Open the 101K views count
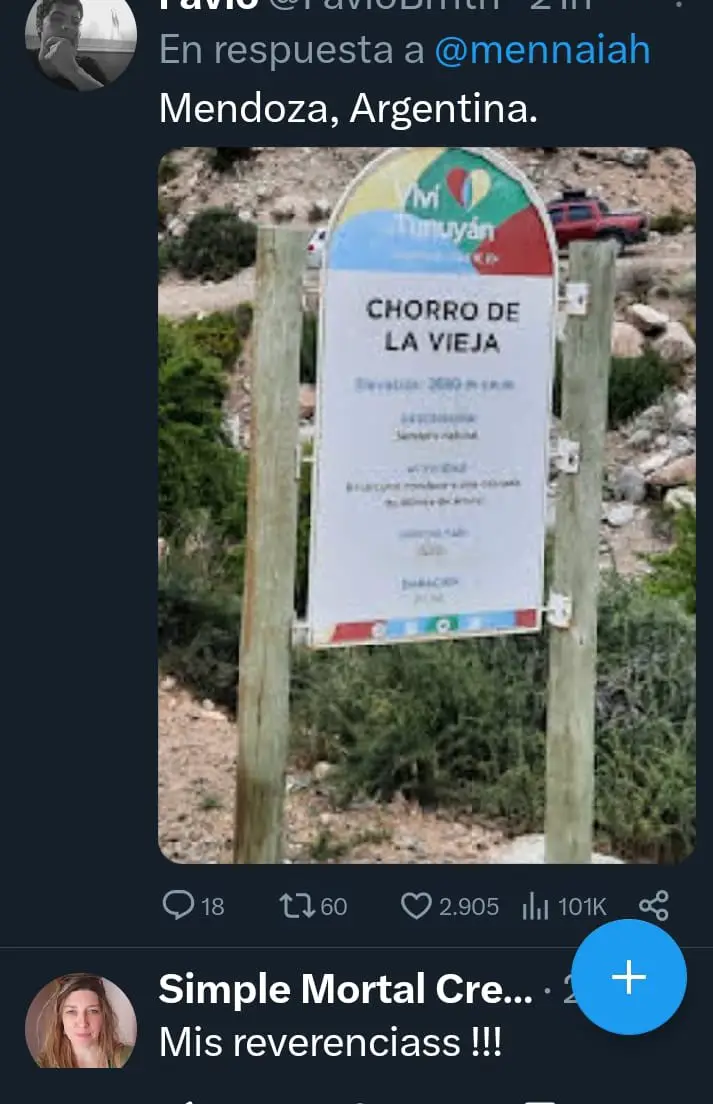This screenshot has width=713, height=1104. click(x=581, y=907)
